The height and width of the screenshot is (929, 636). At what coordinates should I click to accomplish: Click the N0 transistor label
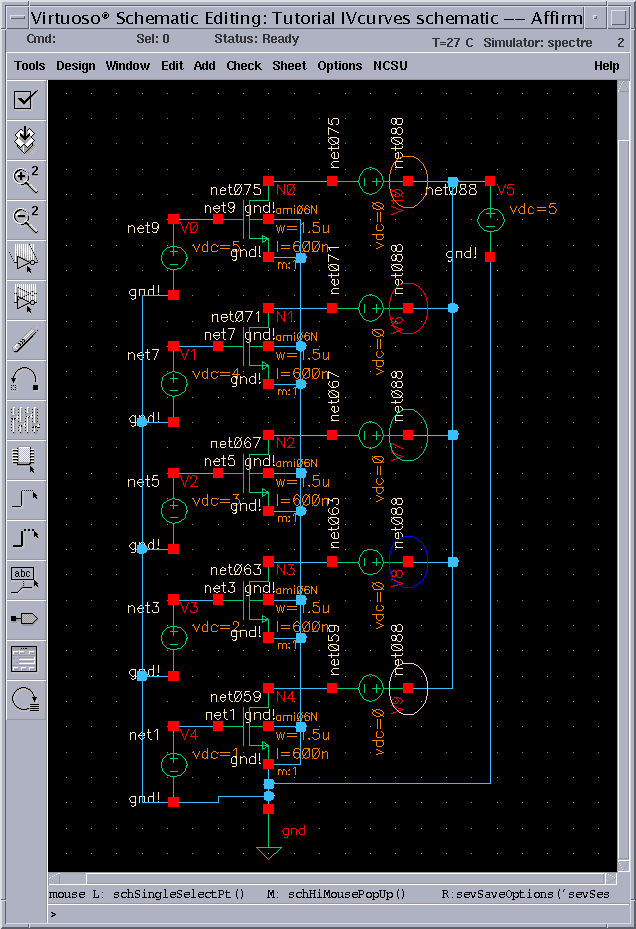click(286, 190)
